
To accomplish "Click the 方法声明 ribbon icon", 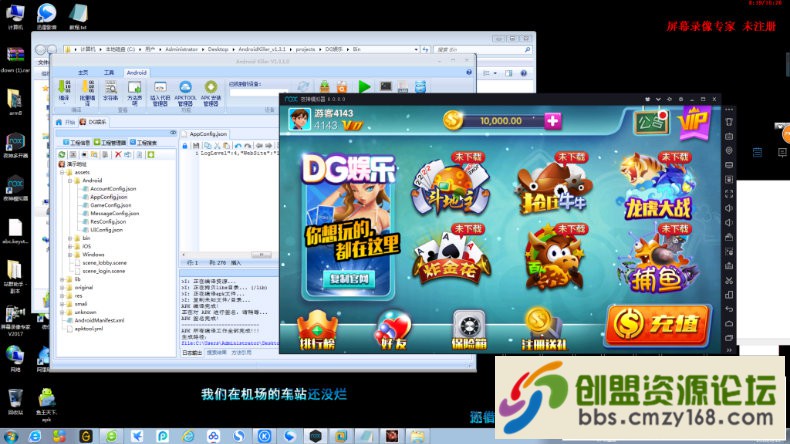I will (135, 92).
